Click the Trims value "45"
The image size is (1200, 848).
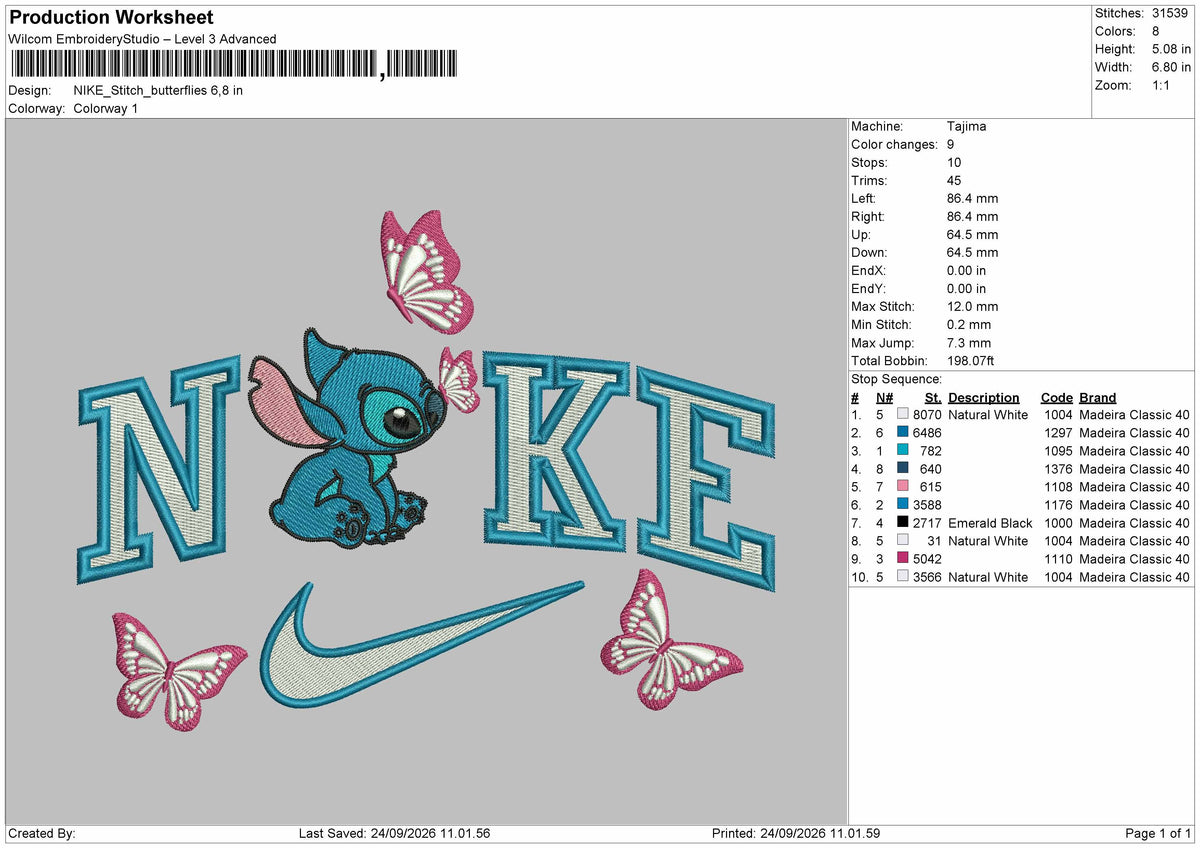(954, 180)
